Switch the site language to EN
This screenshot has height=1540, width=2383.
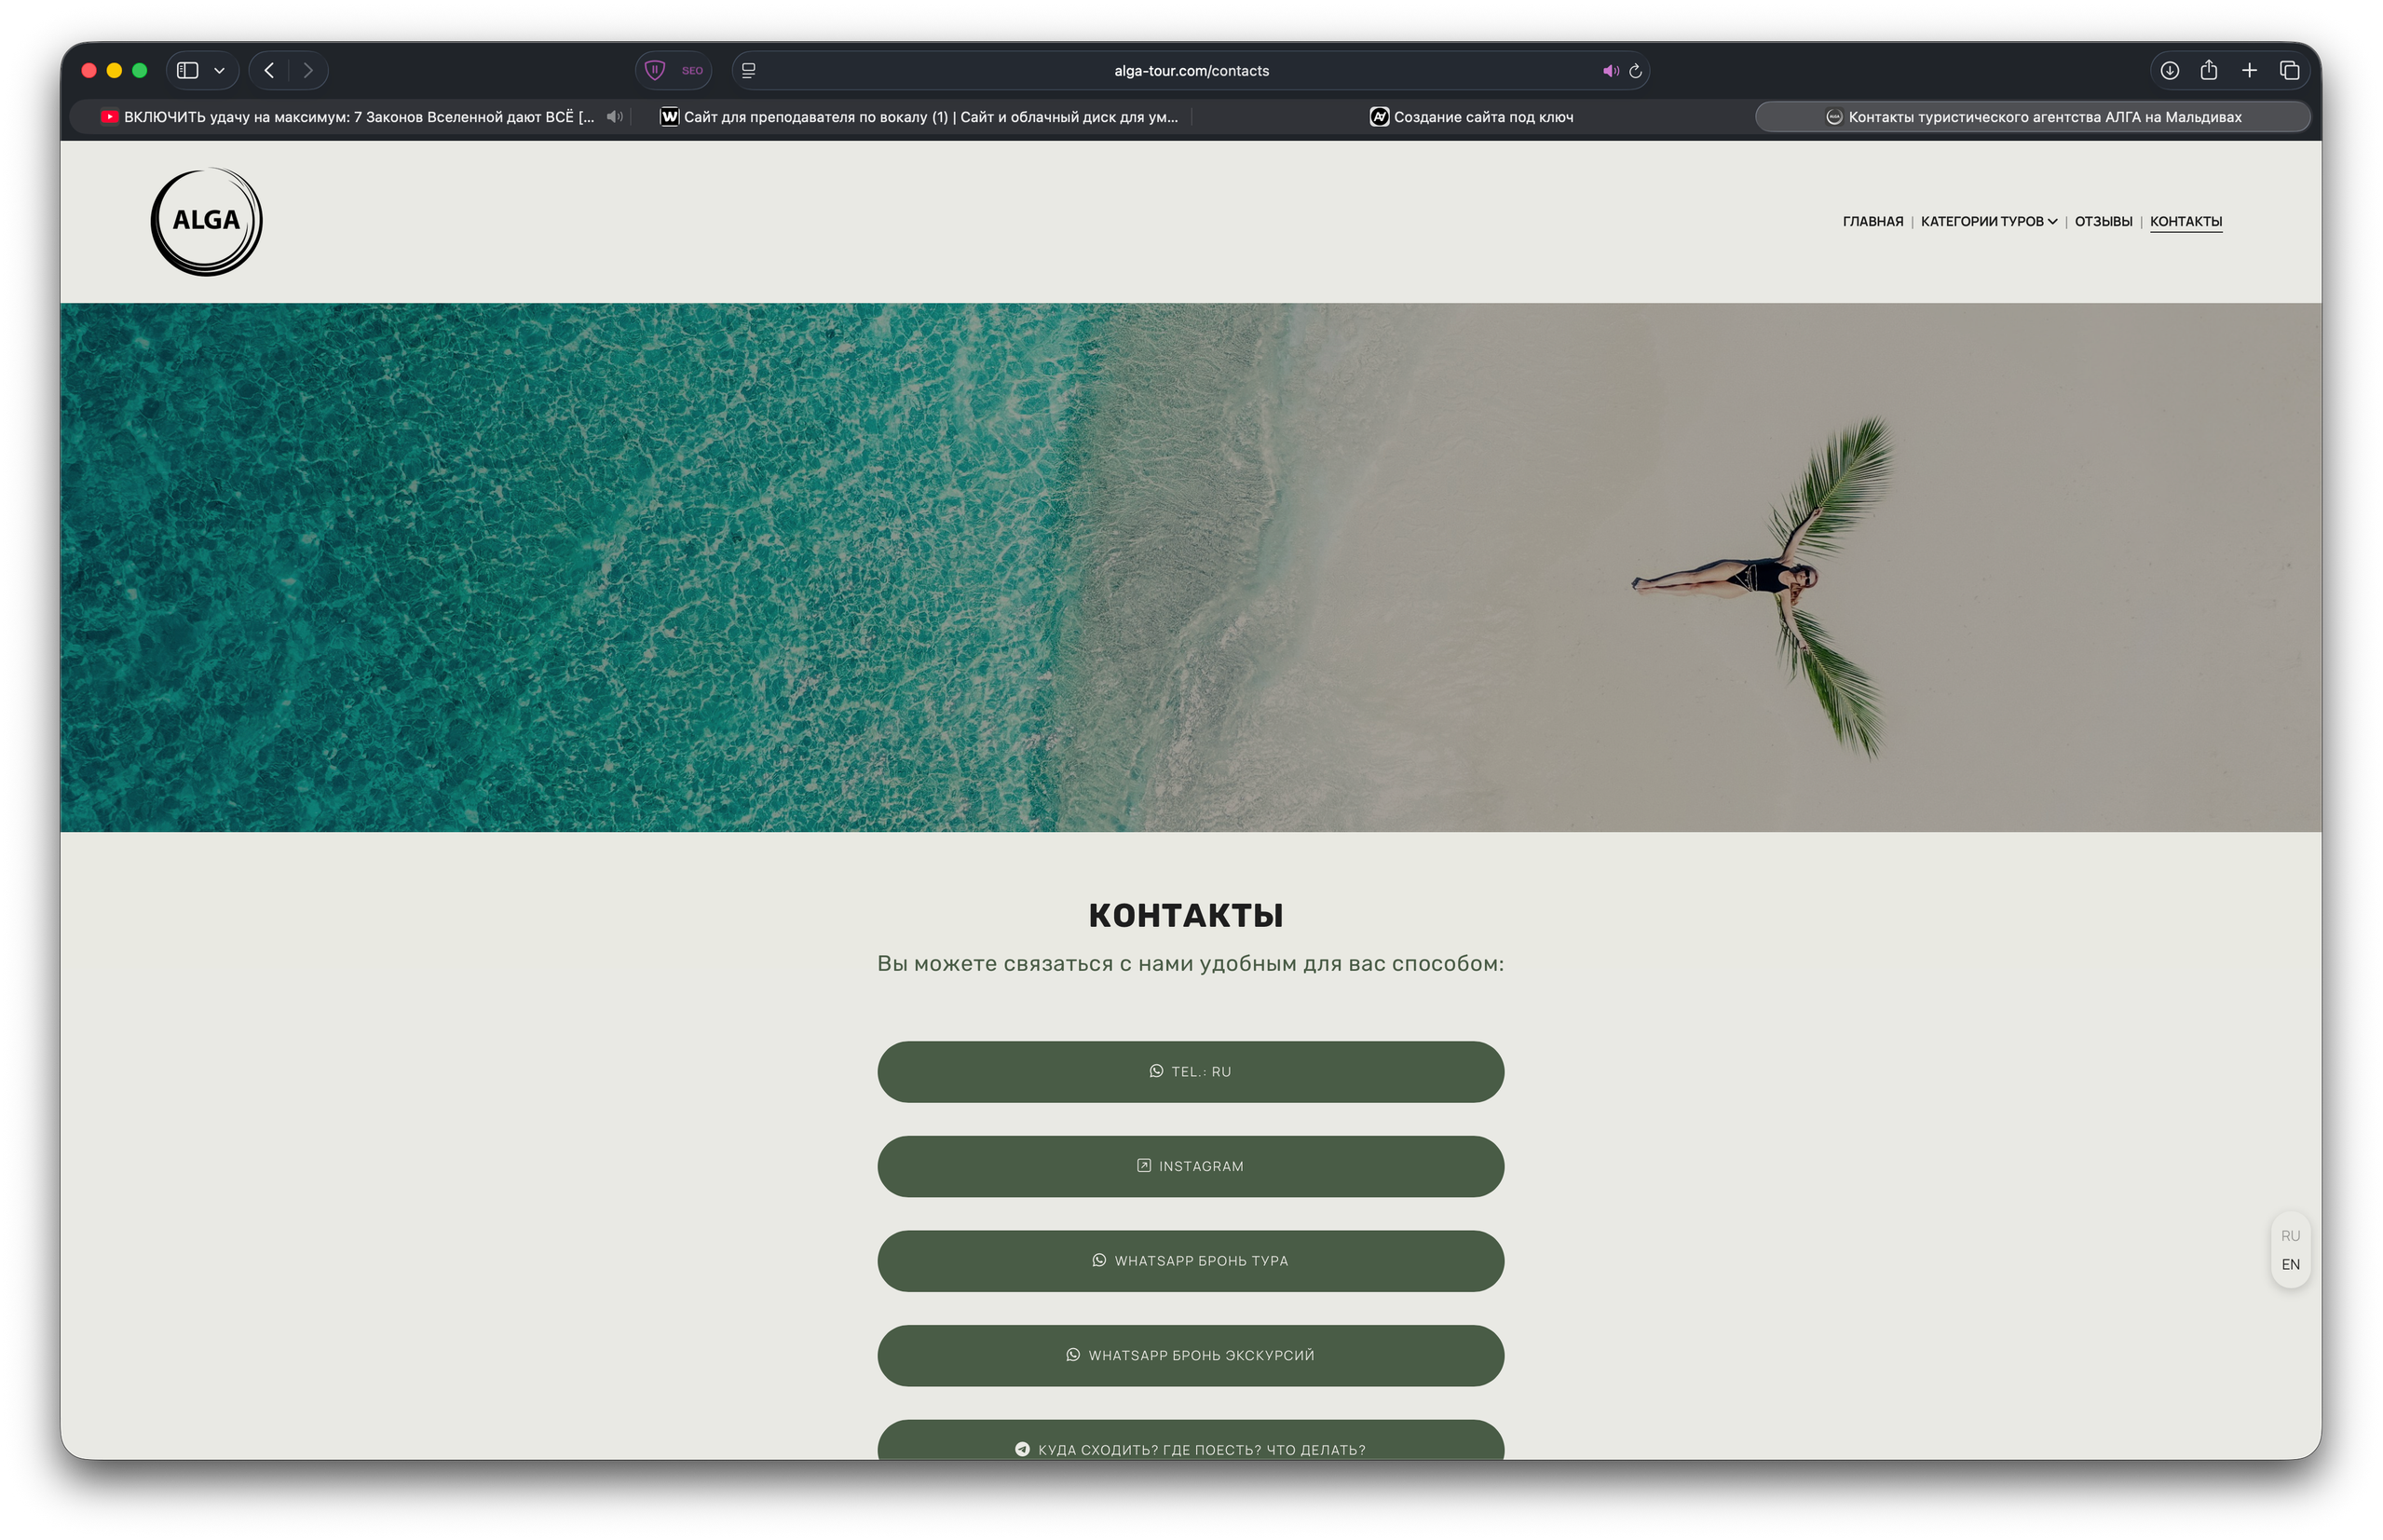[2290, 1264]
